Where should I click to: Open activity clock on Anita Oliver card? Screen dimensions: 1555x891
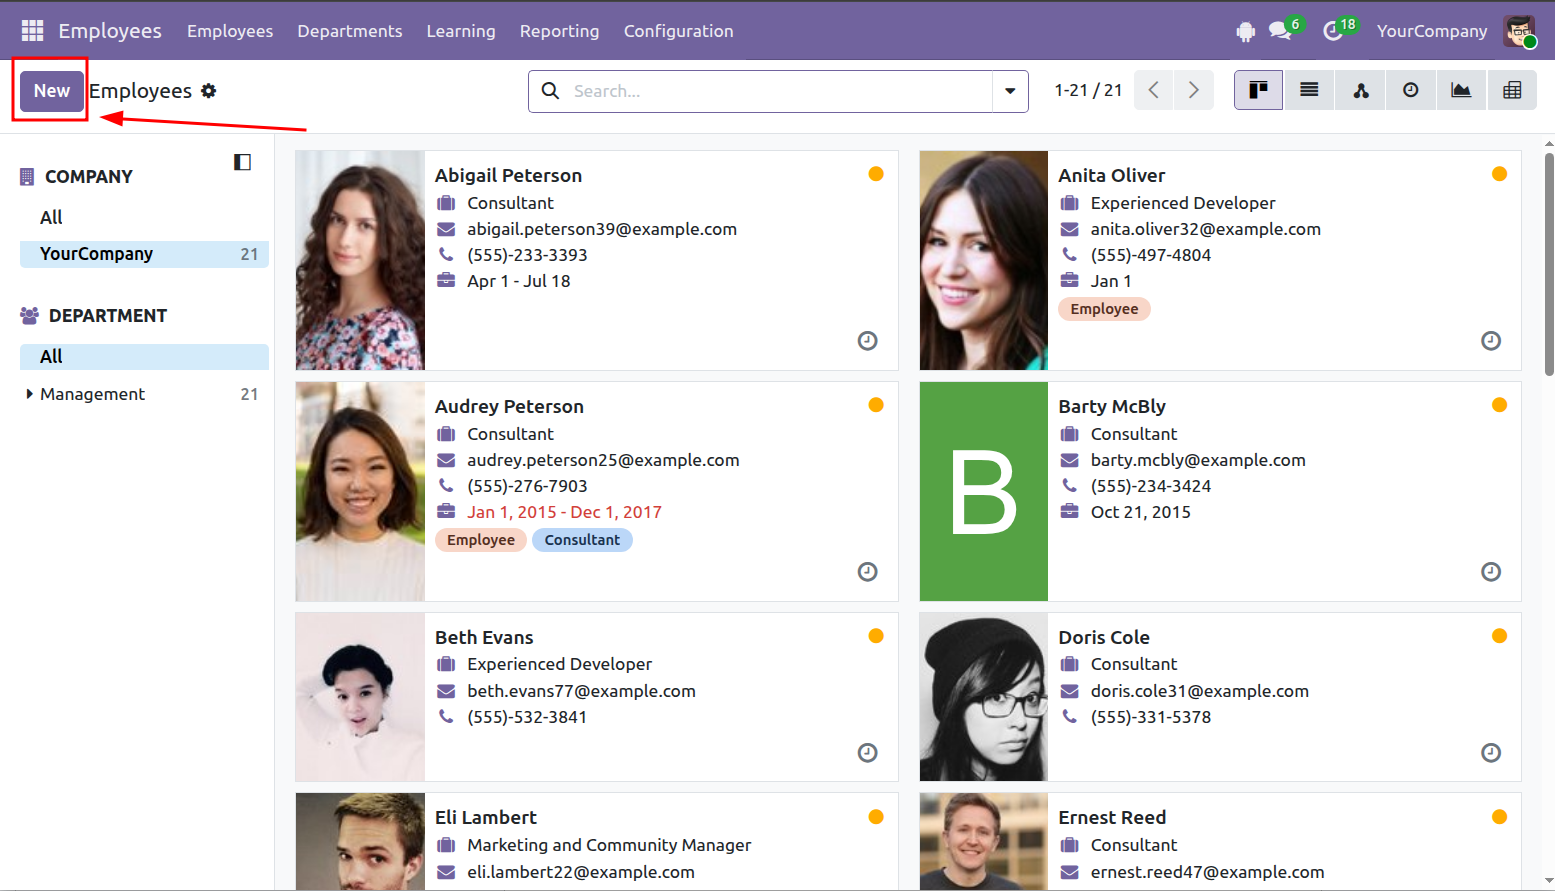(1490, 341)
